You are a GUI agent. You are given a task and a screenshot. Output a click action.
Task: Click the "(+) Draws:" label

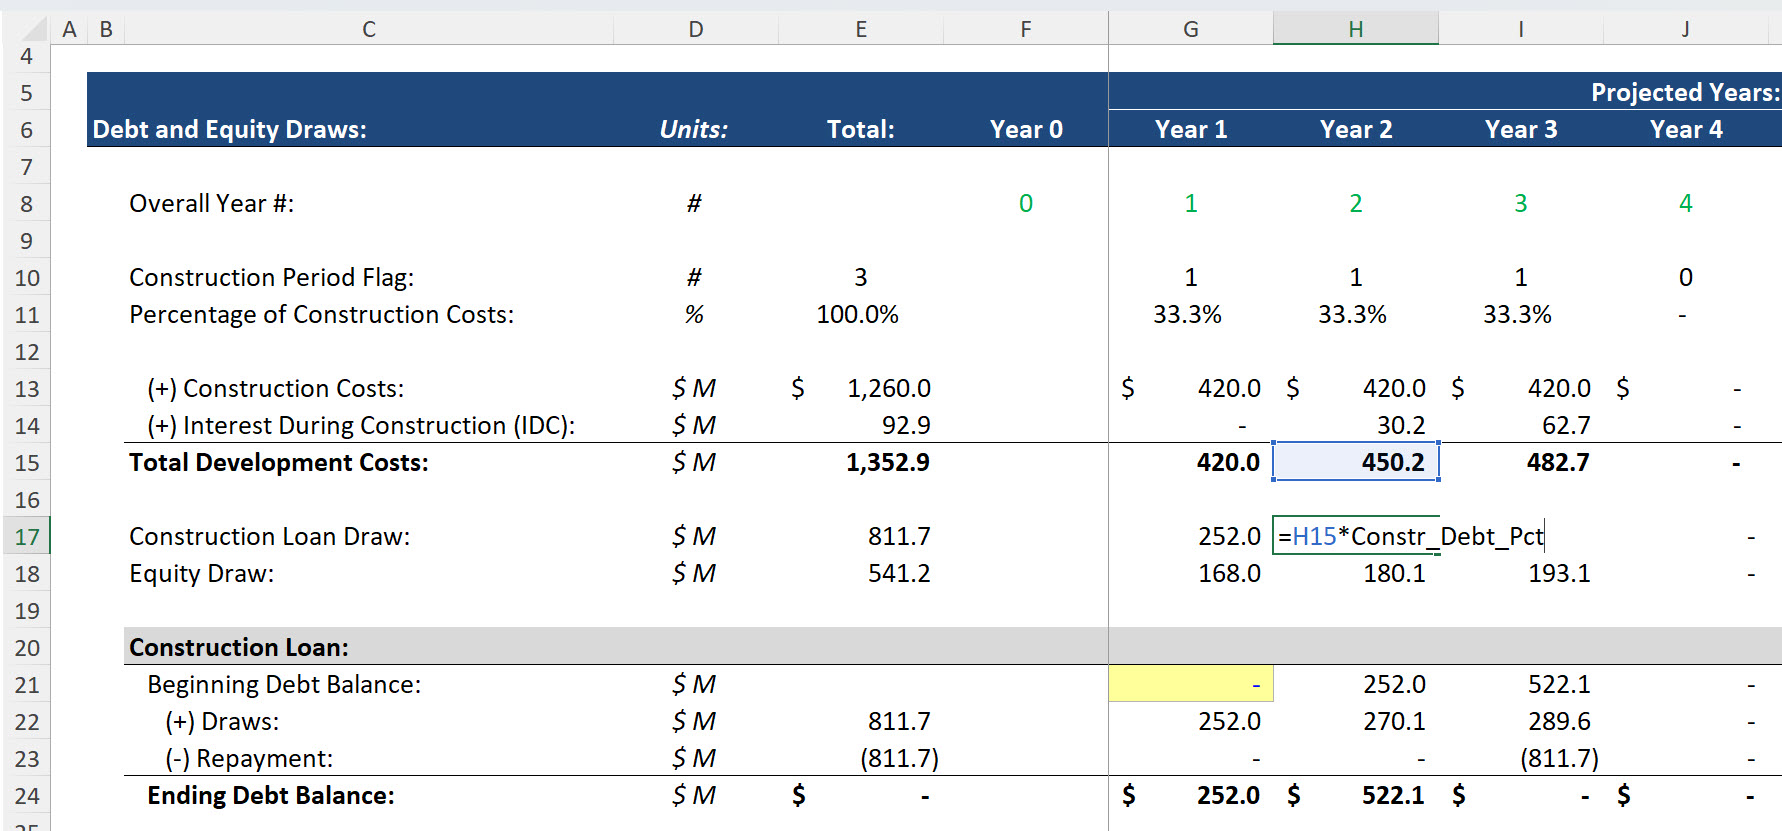(x=222, y=722)
